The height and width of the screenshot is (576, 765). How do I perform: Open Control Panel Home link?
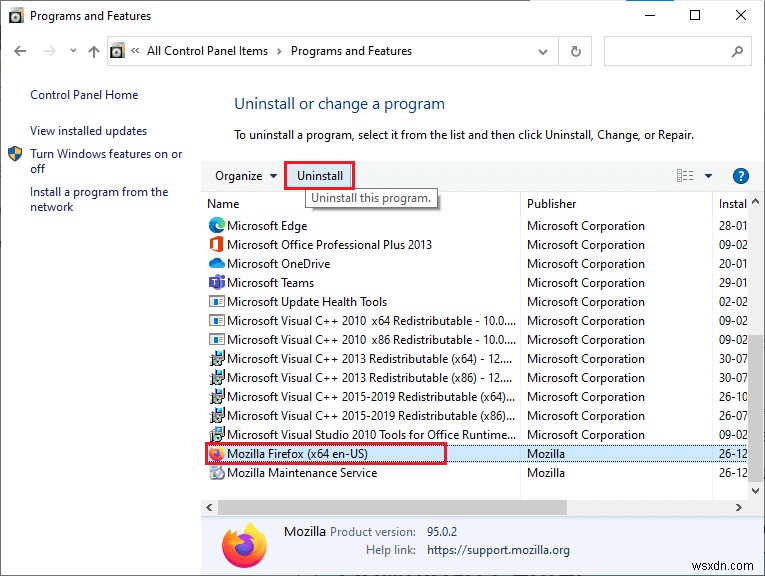tap(84, 95)
